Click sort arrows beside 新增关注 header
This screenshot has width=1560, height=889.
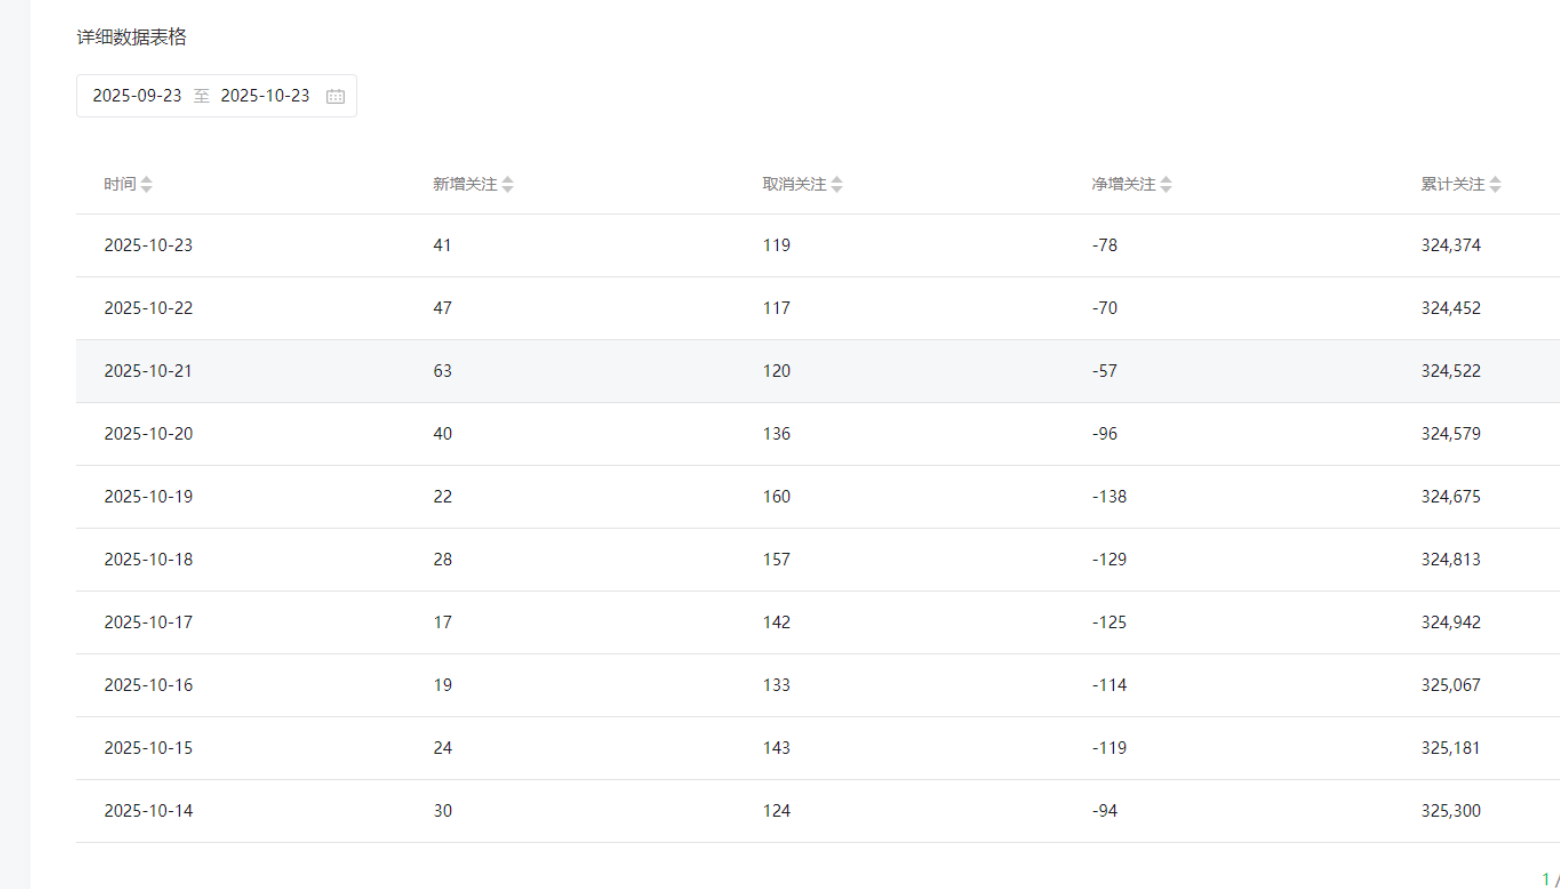[508, 184]
